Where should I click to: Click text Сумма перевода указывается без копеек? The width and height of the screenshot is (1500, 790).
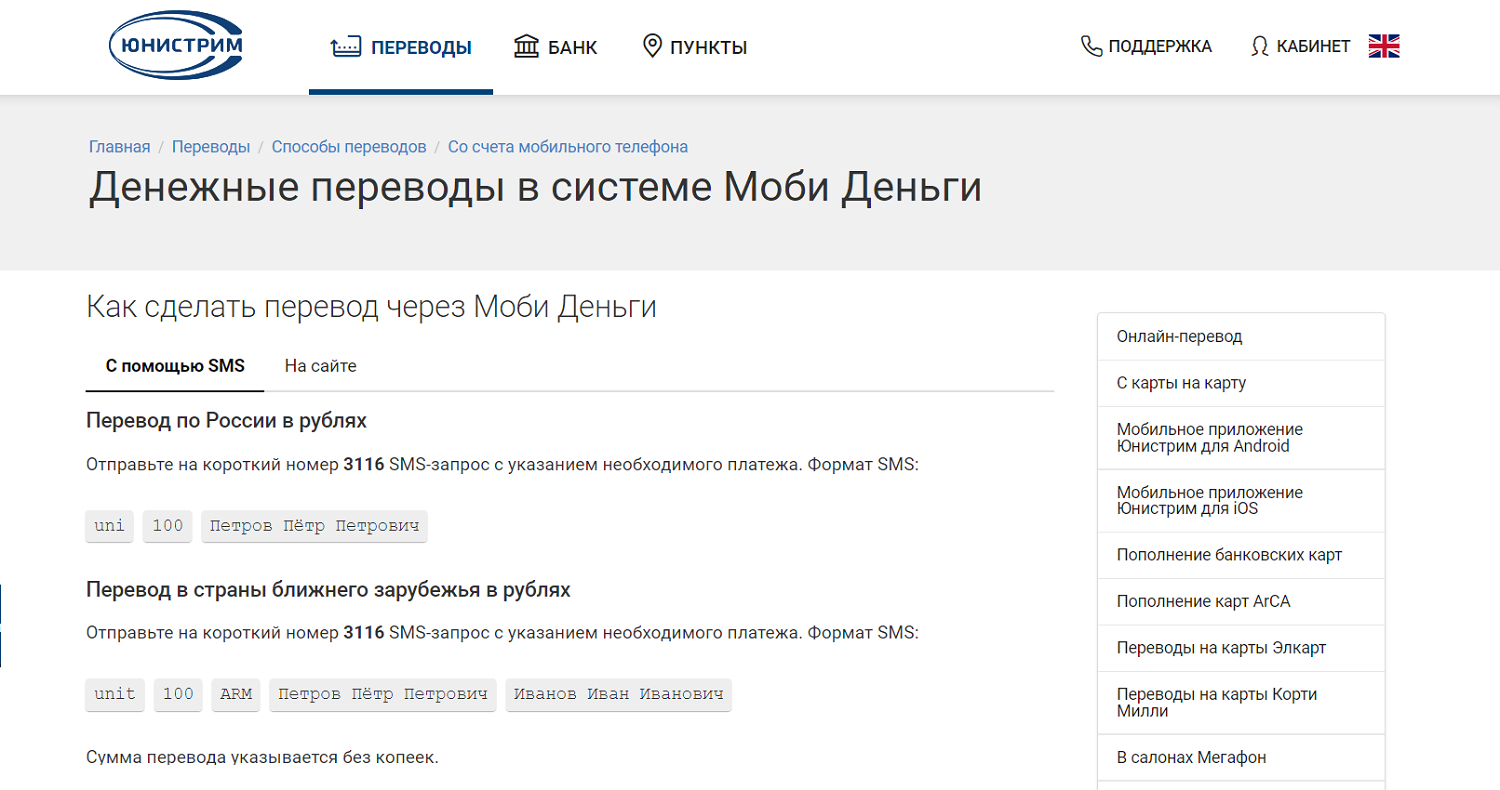pos(263,757)
